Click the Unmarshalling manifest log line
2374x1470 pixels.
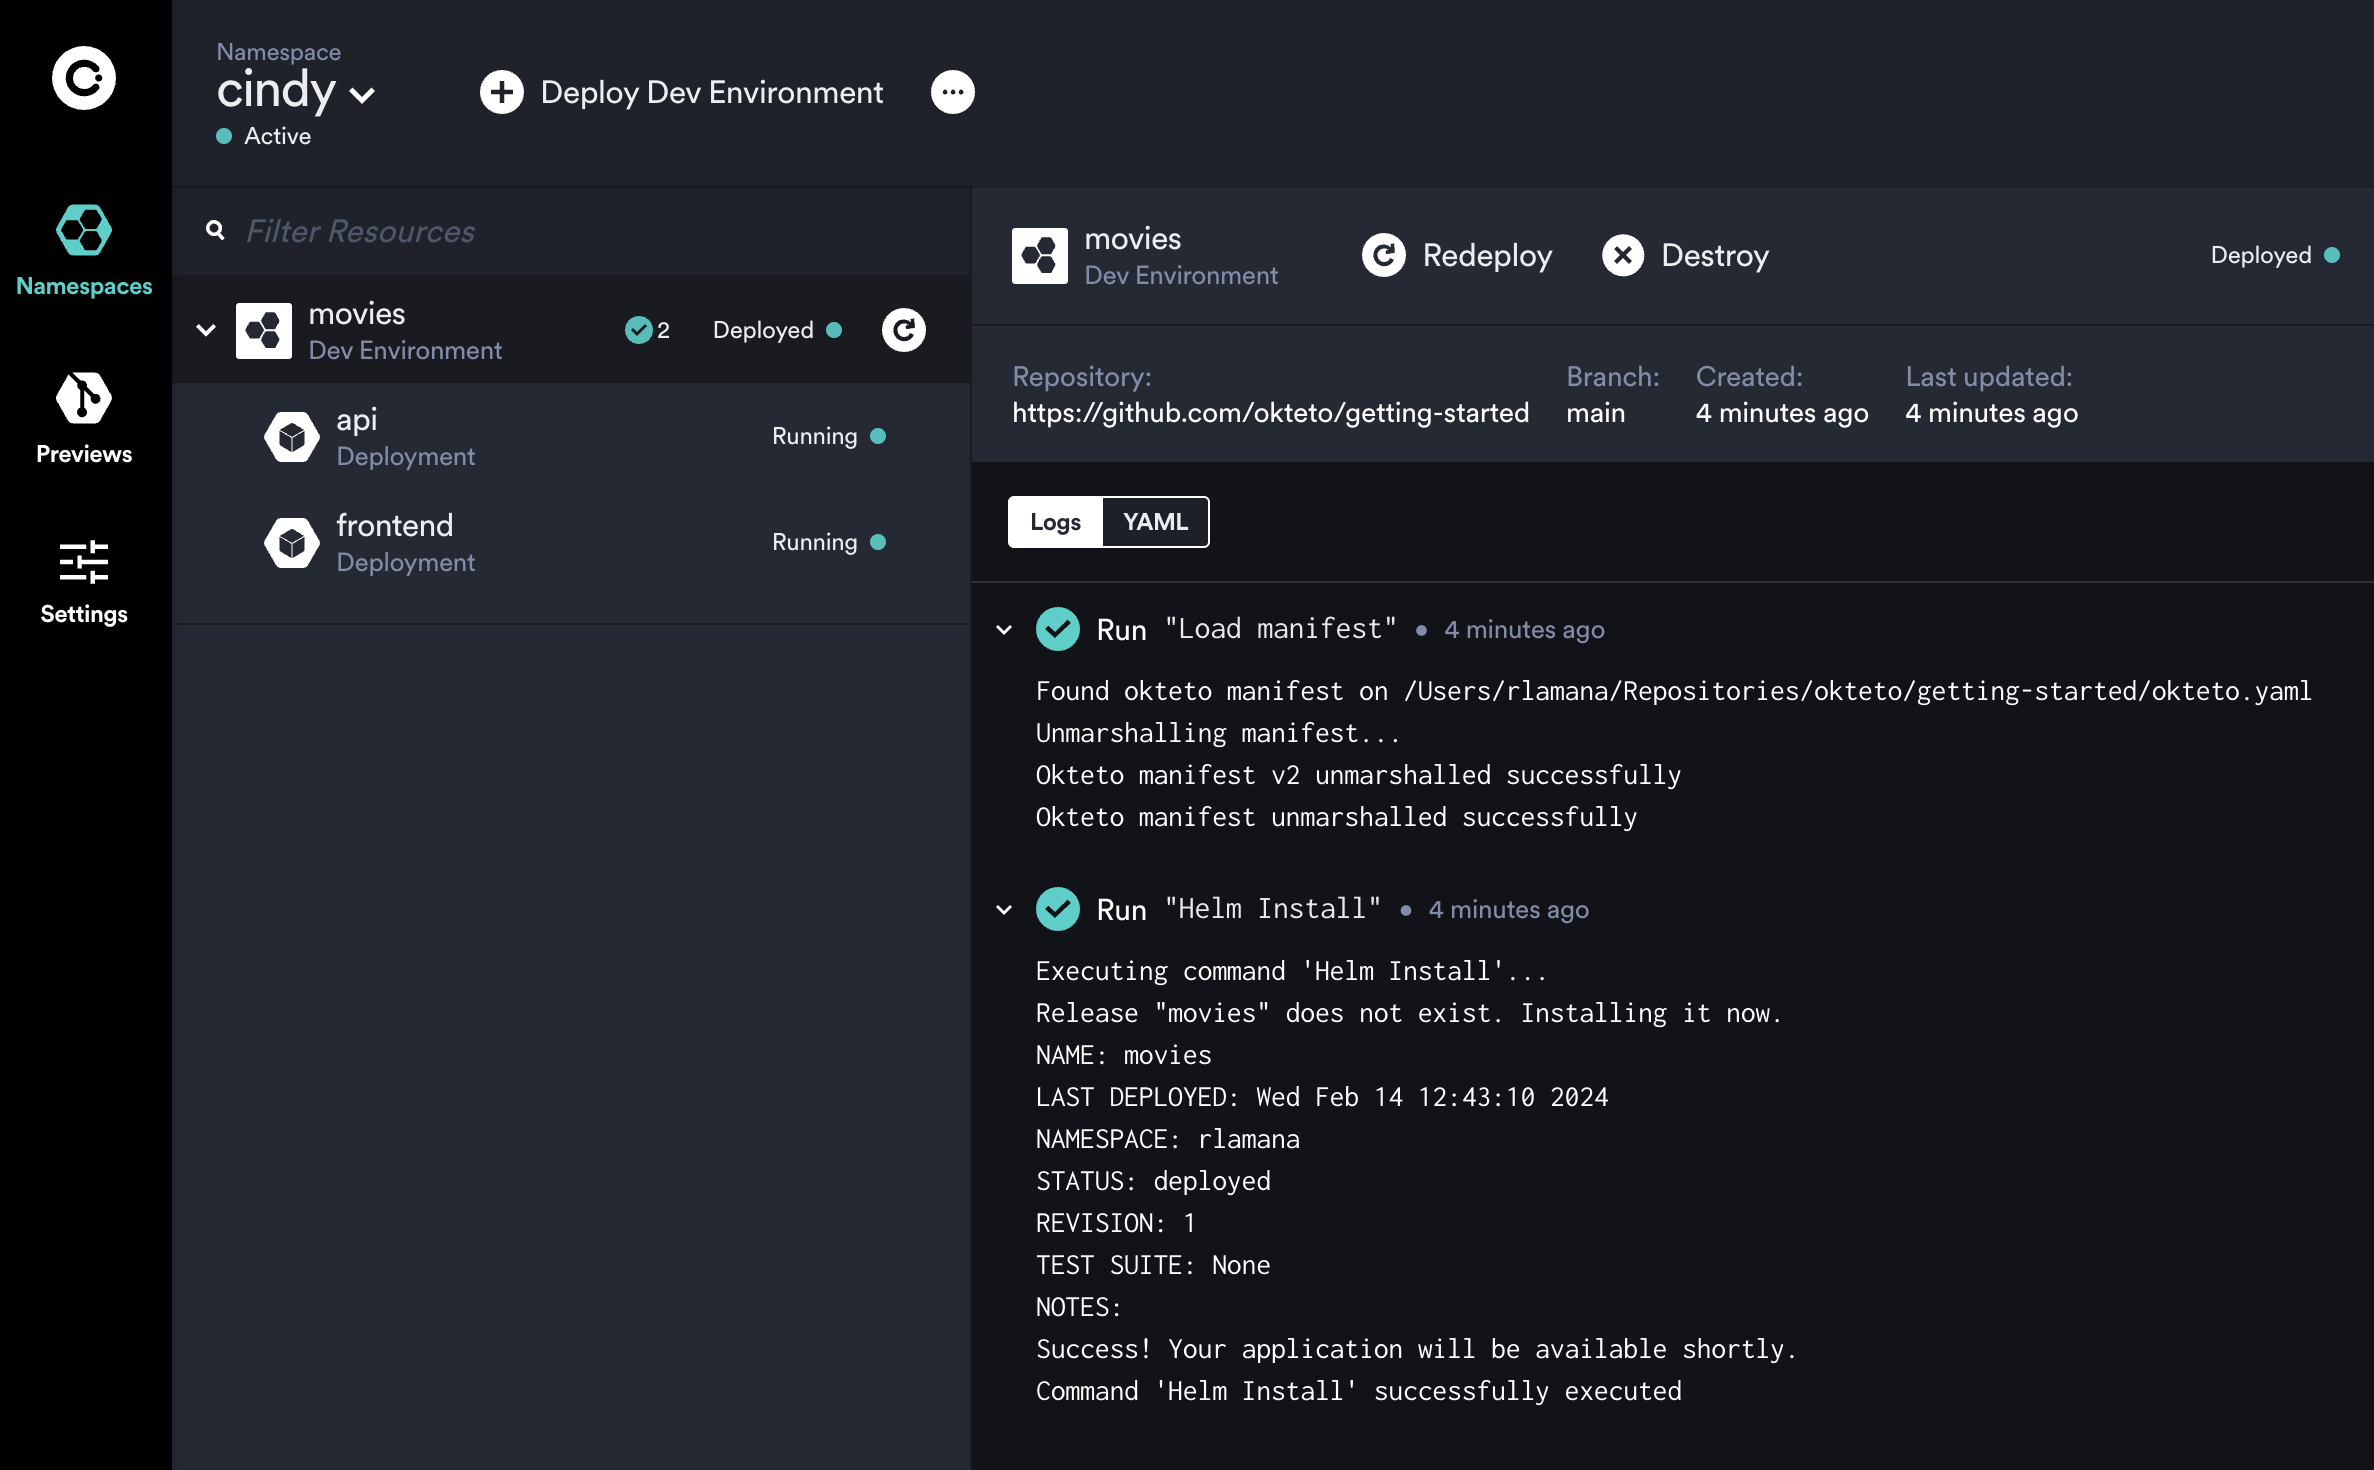1218,734
